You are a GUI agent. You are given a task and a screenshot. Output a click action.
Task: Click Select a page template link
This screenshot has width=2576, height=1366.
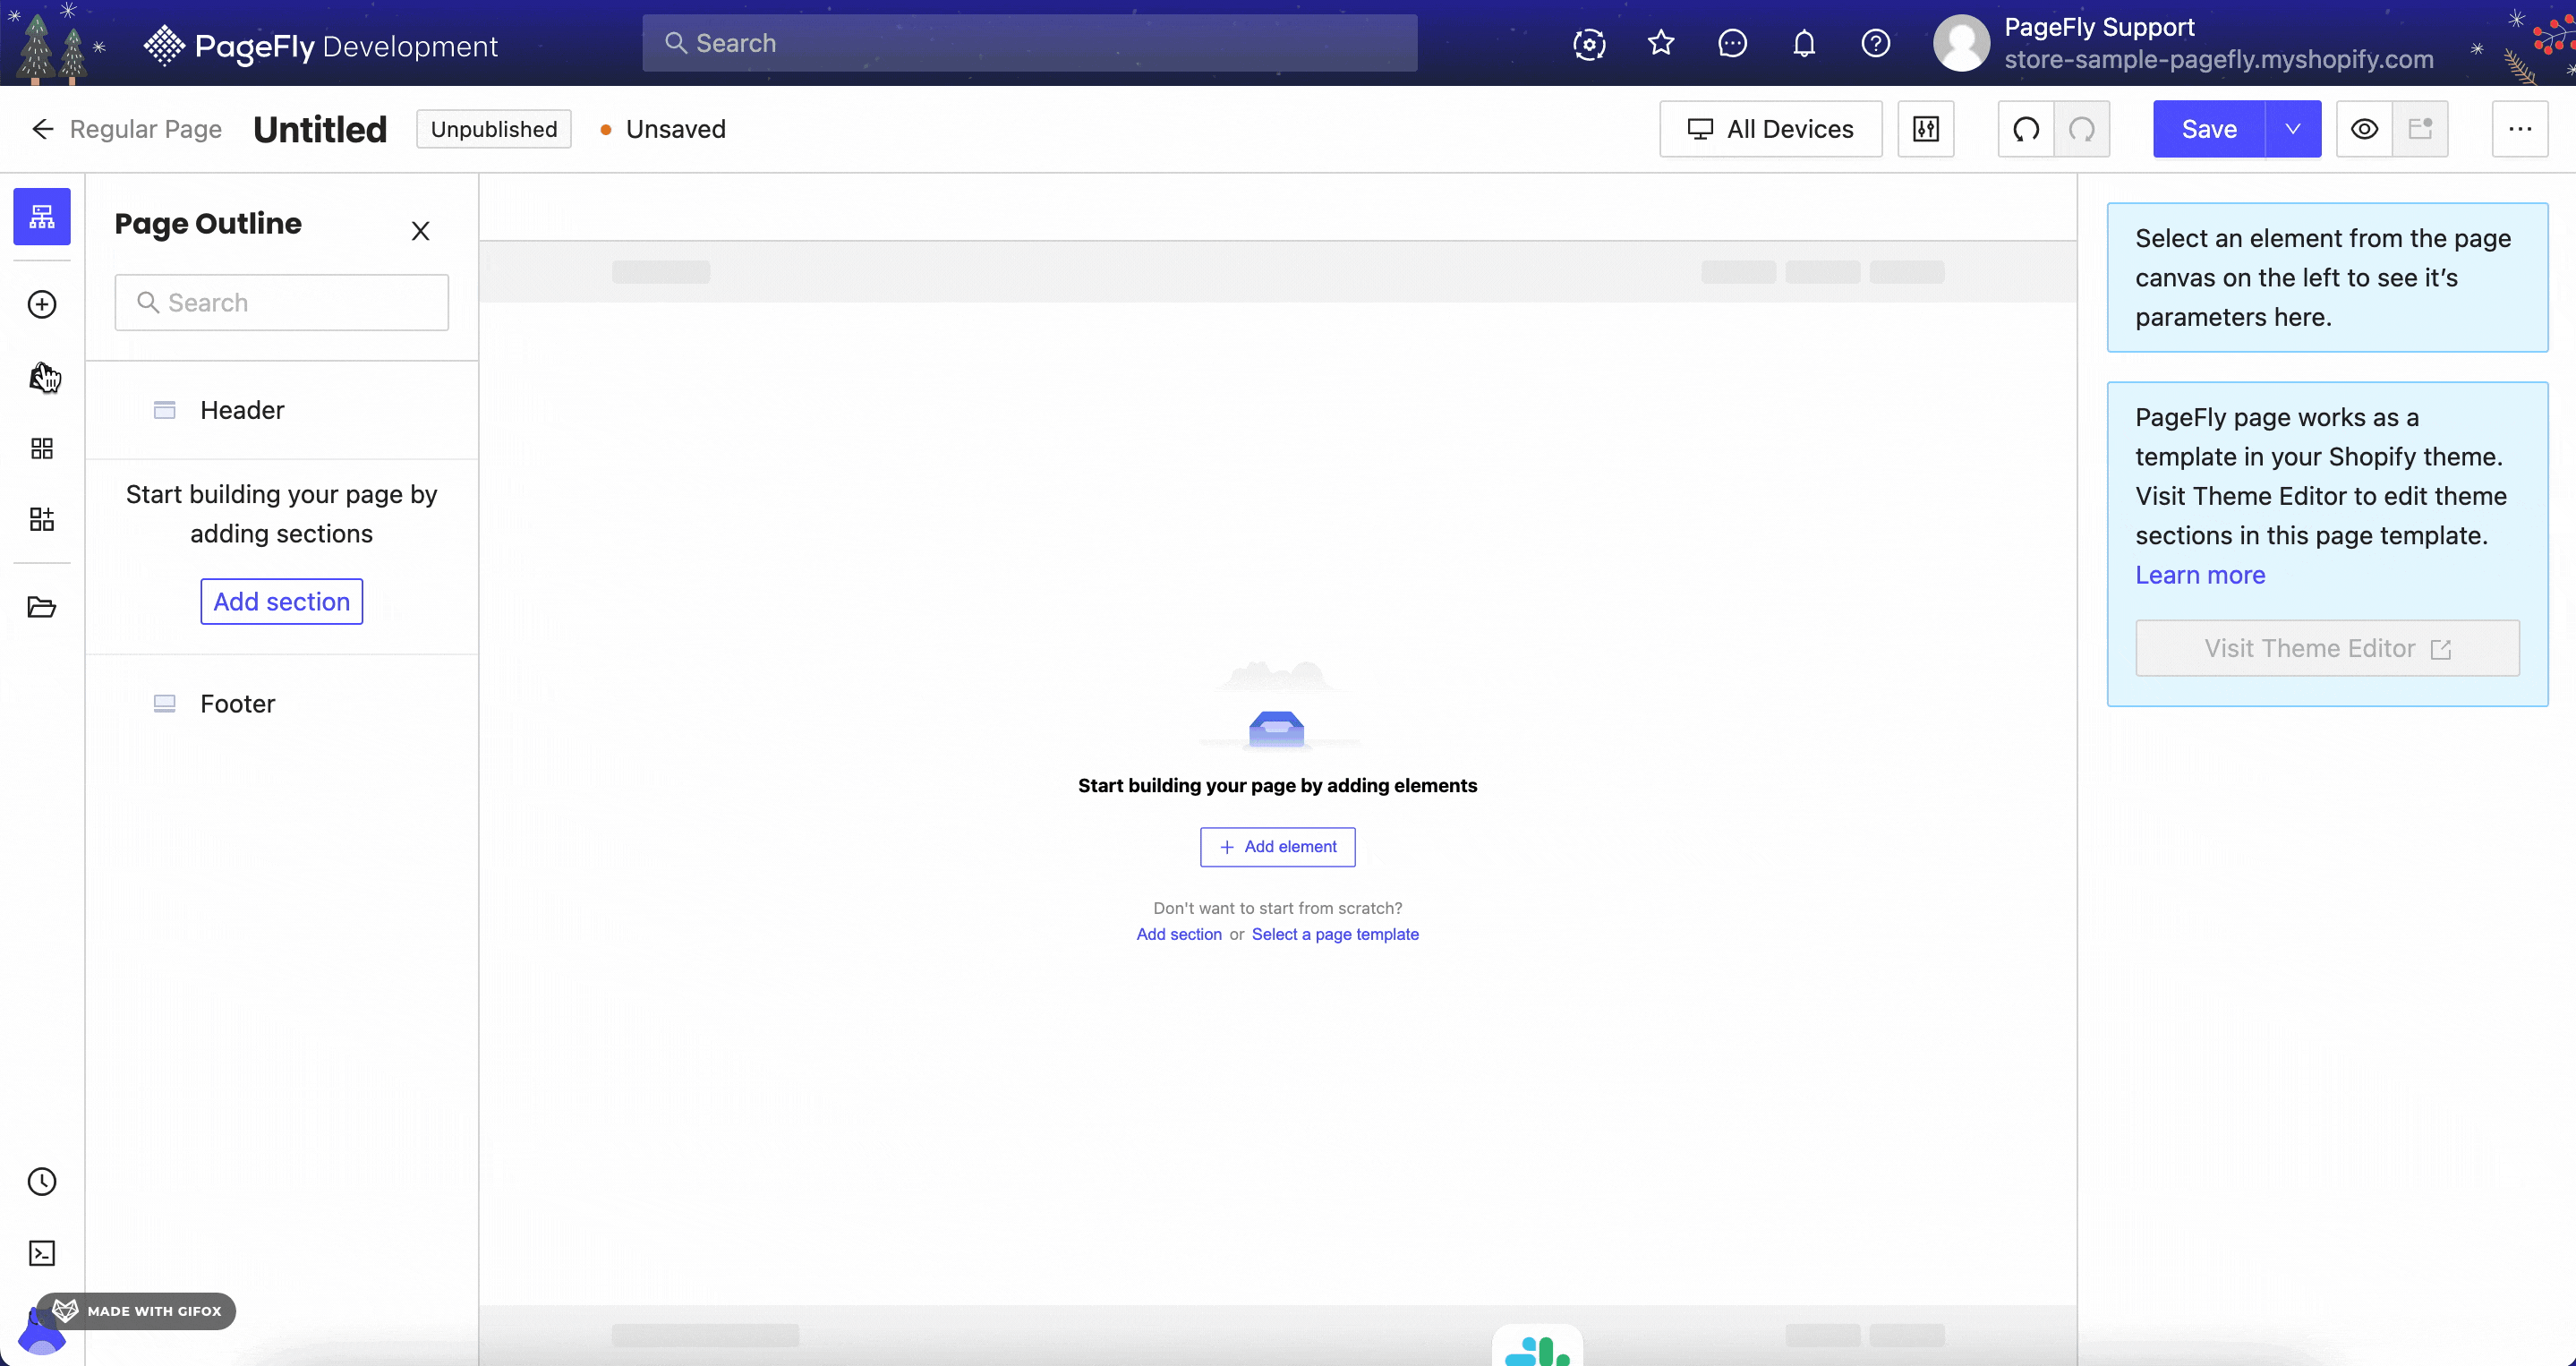[1335, 934]
